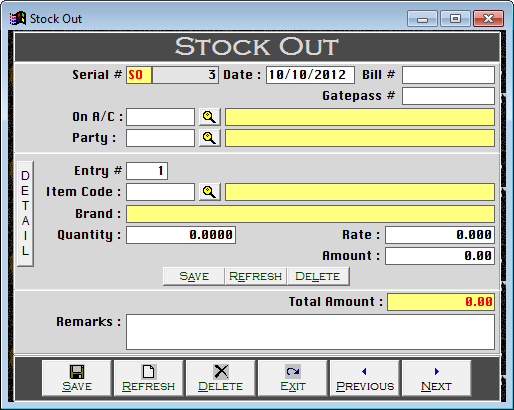Image resolution: width=514 pixels, height=410 pixels.
Task: Go to the Previous record
Action: click(365, 378)
